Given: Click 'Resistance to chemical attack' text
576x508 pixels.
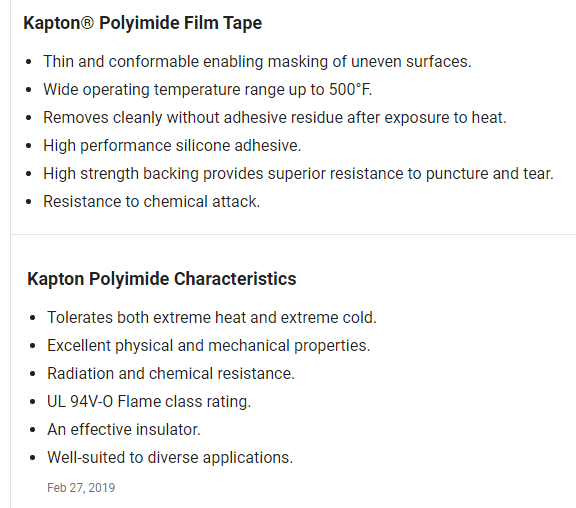Looking at the screenshot, I should (x=152, y=201).
